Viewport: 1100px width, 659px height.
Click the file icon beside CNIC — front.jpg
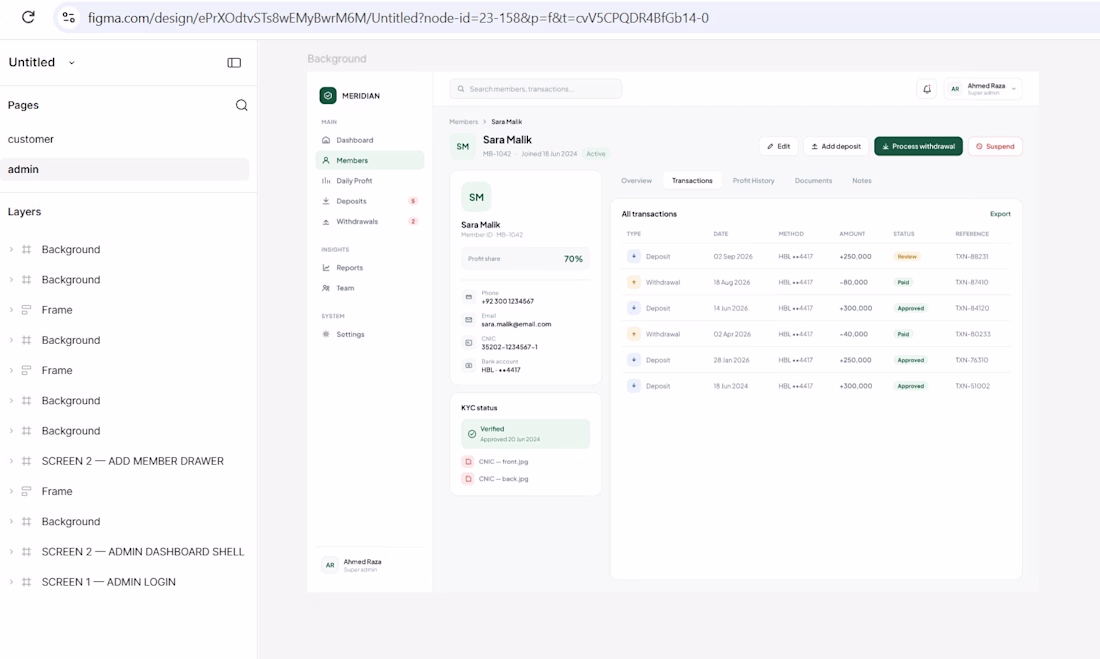468,462
